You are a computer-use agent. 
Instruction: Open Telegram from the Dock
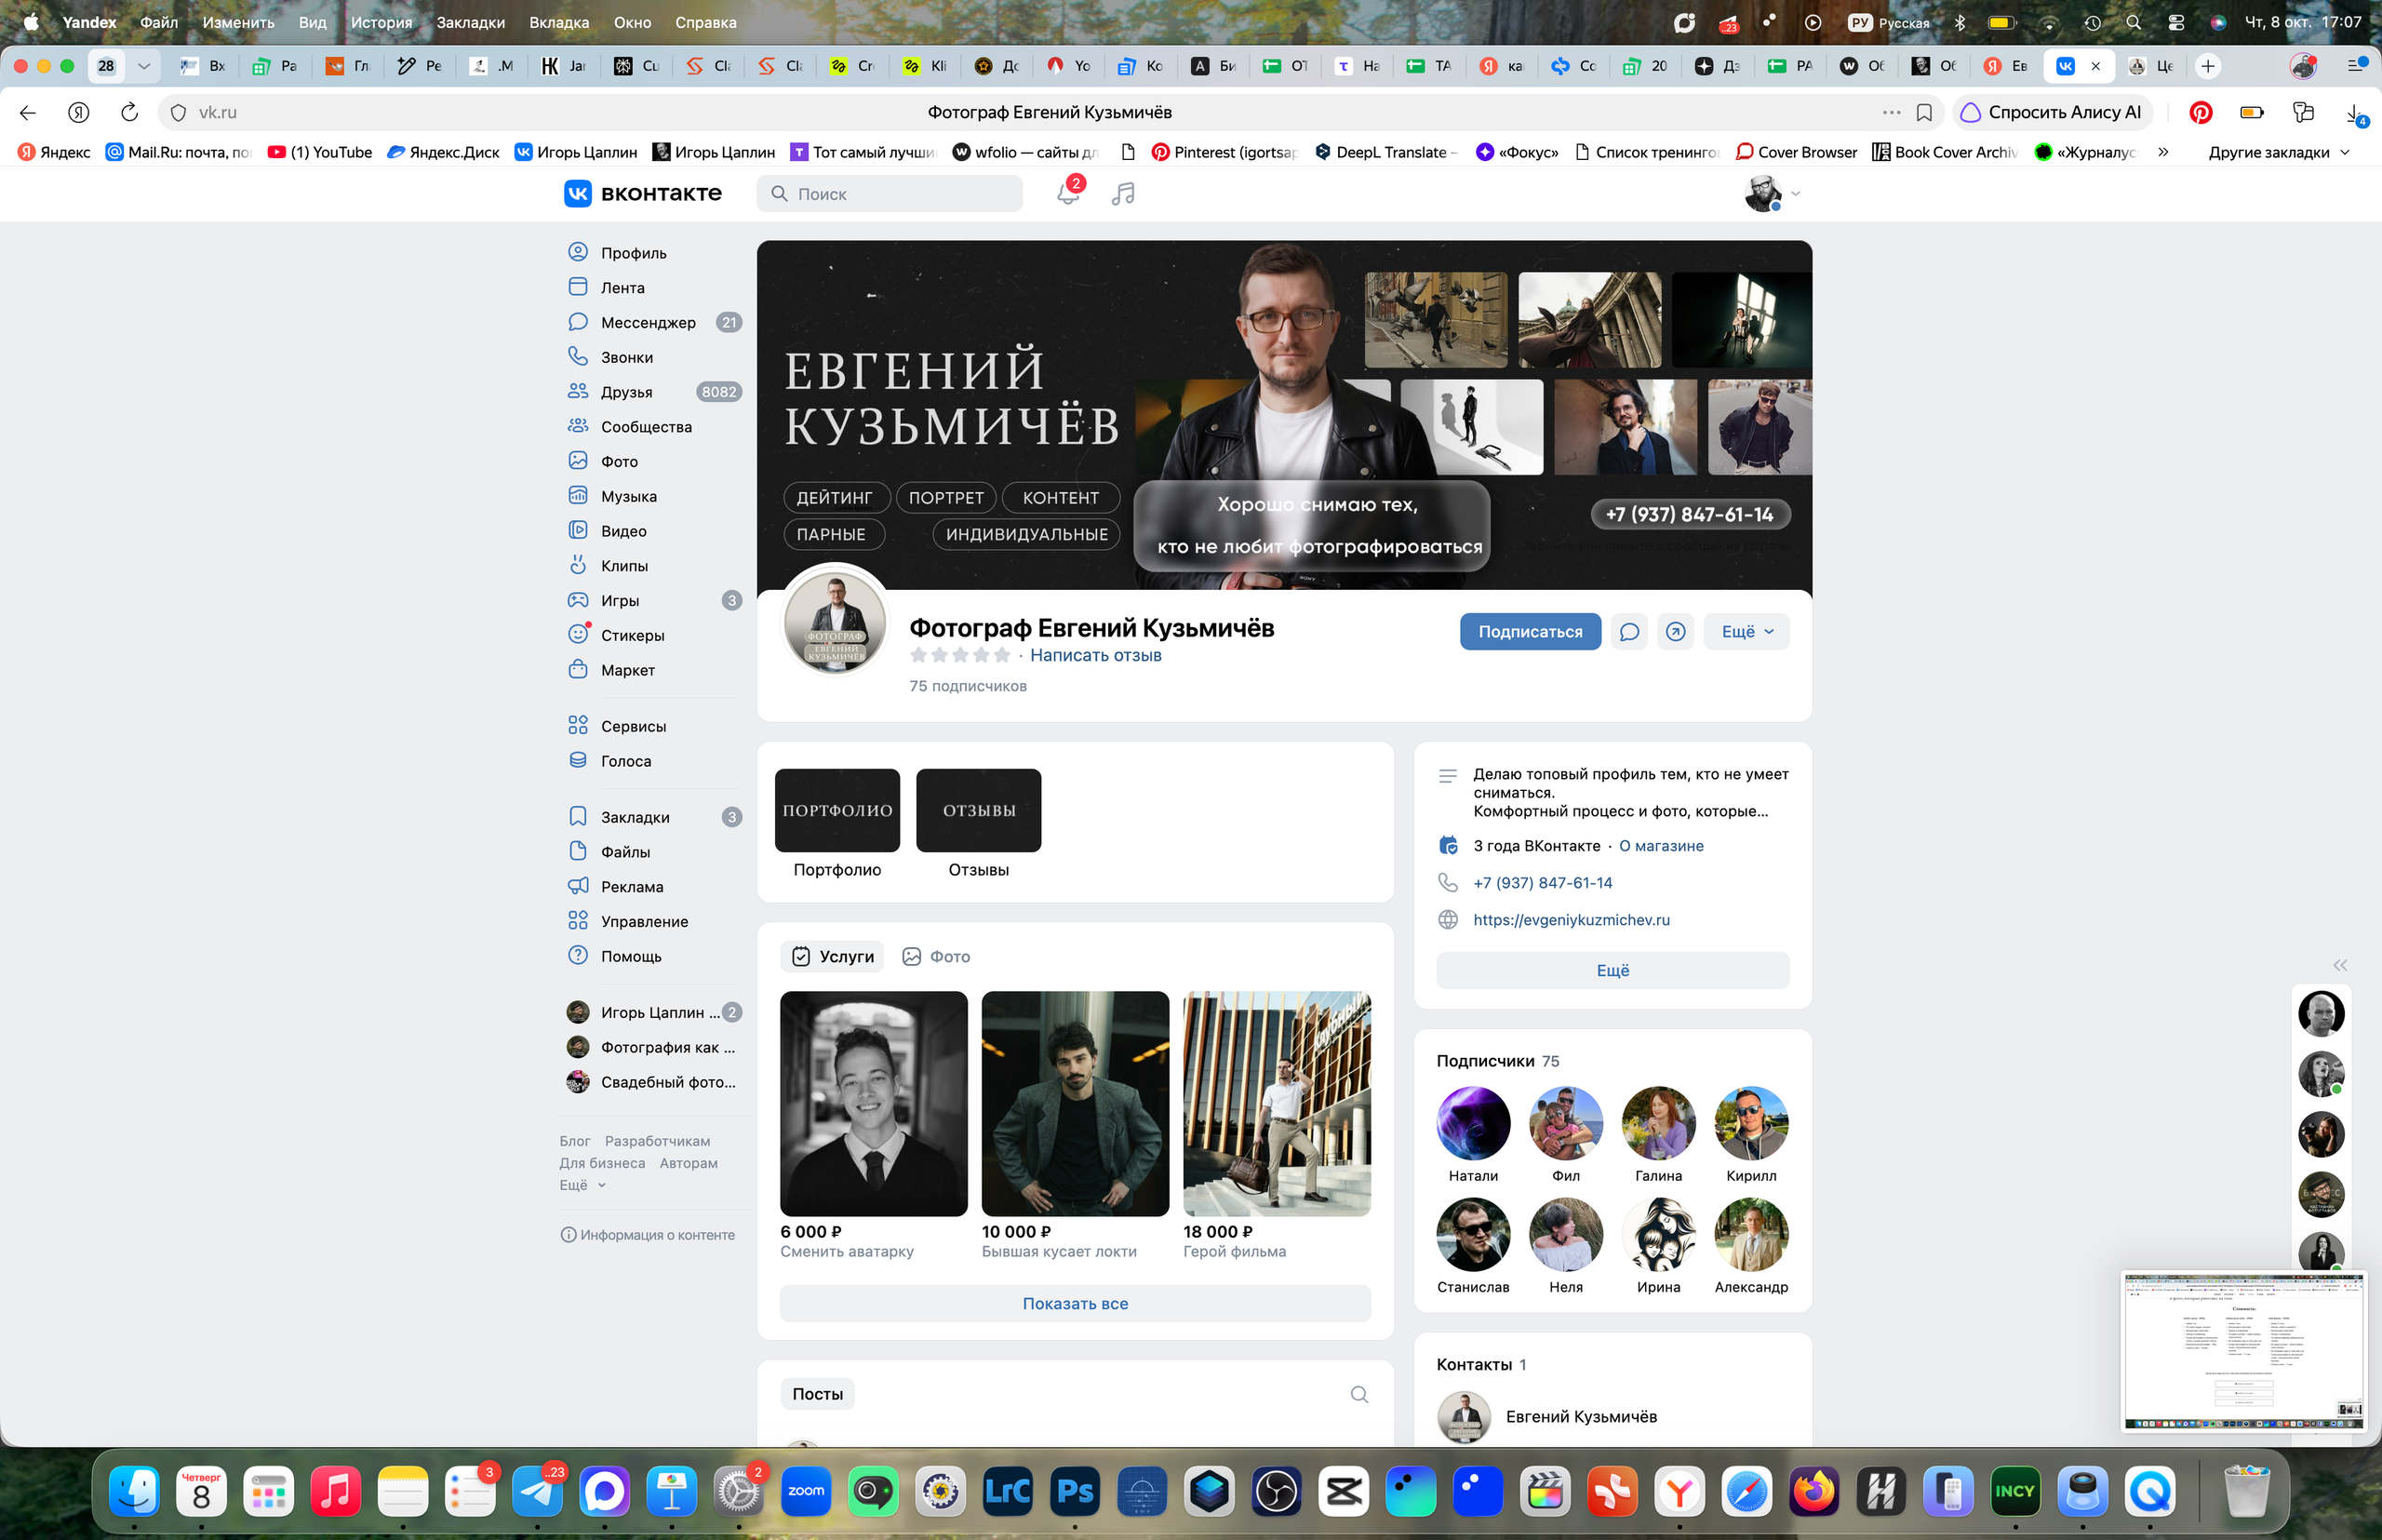point(538,1492)
